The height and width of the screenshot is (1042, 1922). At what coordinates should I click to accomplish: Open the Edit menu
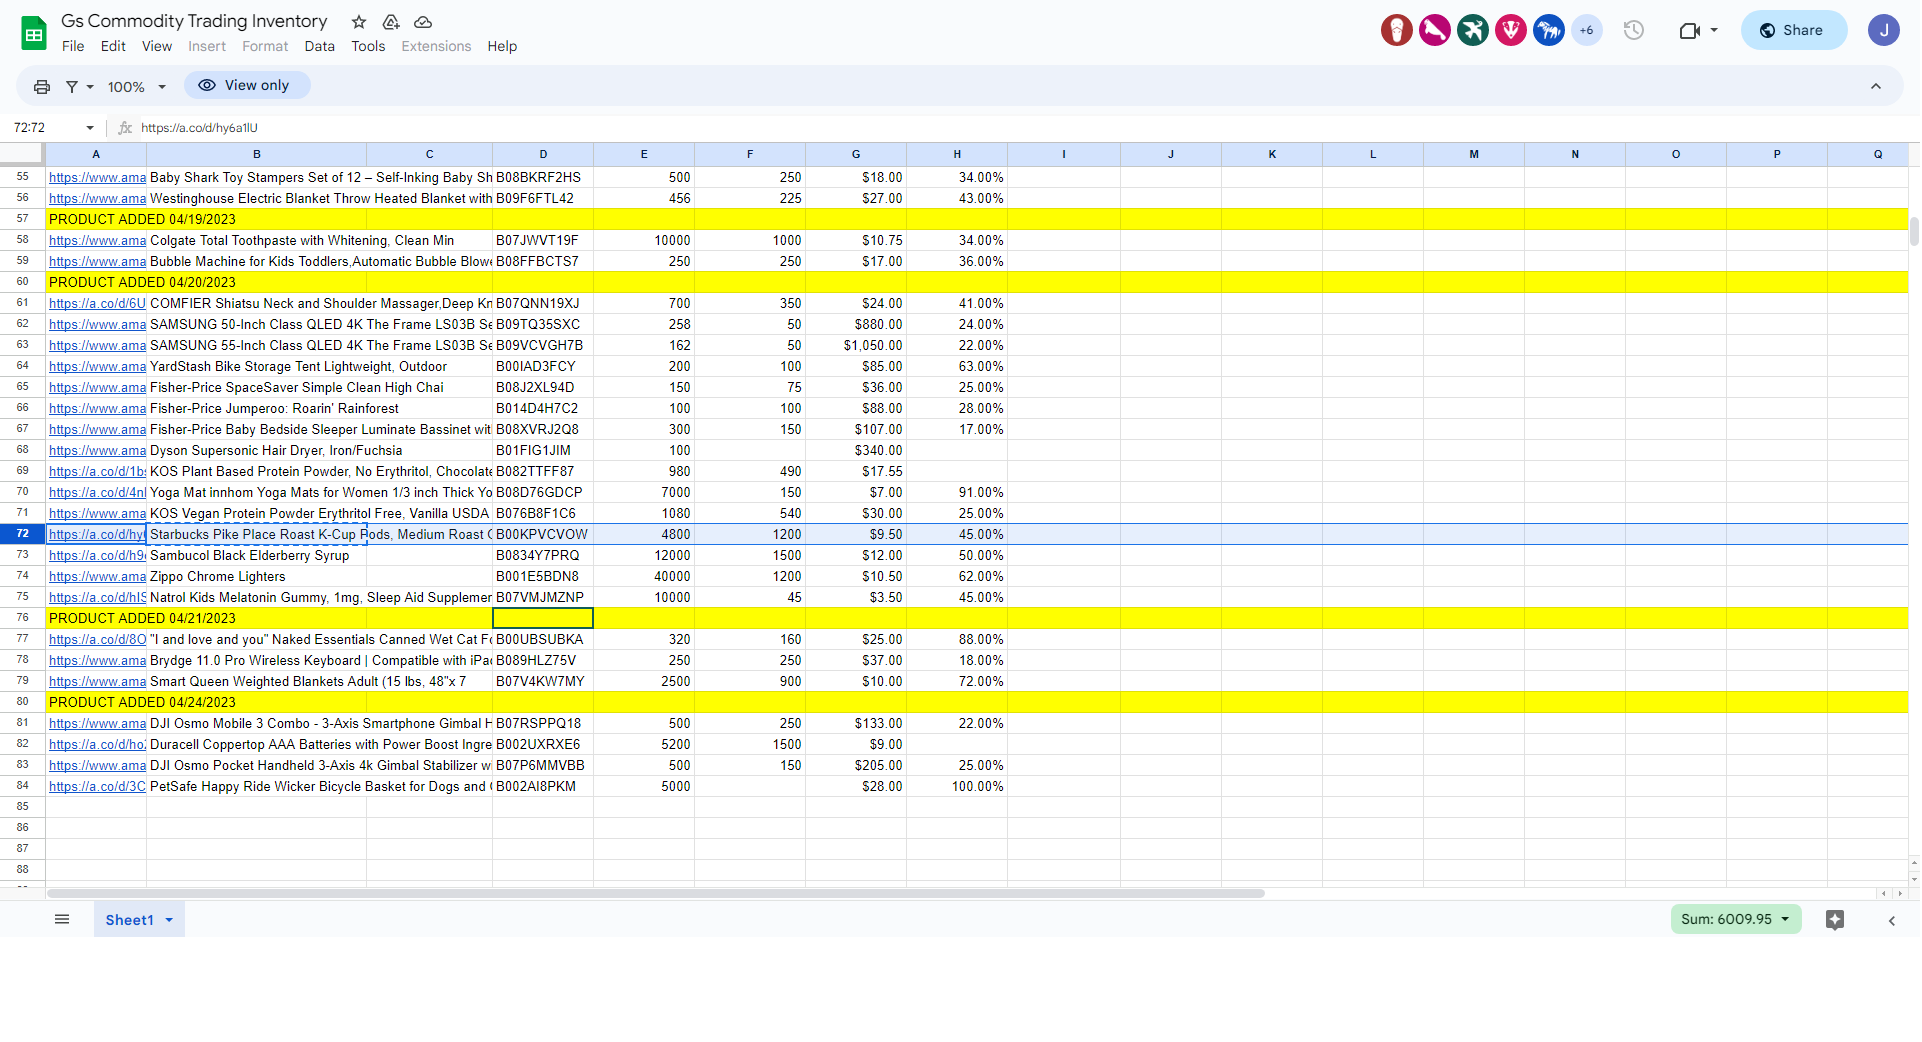coord(113,46)
